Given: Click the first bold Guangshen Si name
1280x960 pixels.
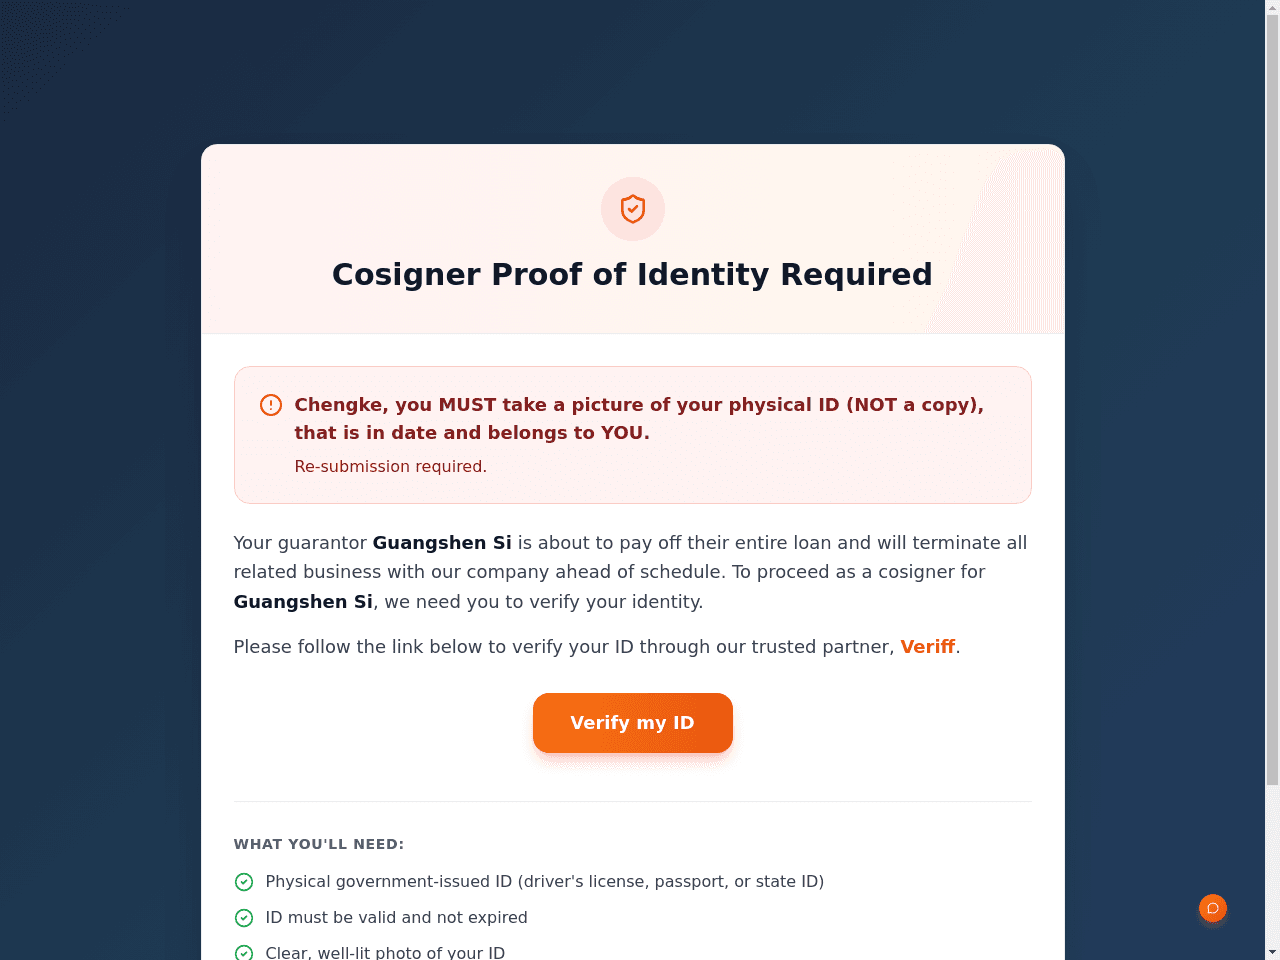Looking at the screenshot, I should tap(442, 543).
